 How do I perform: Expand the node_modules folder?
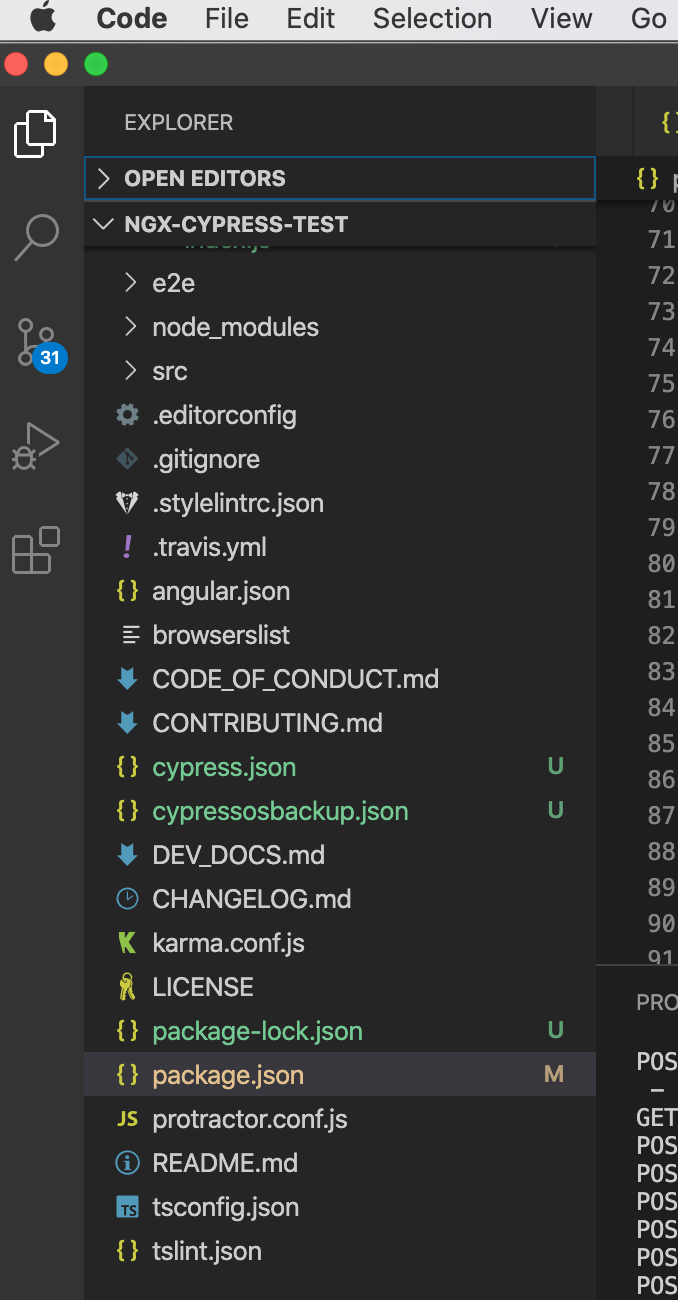click(x=235, y=327)
